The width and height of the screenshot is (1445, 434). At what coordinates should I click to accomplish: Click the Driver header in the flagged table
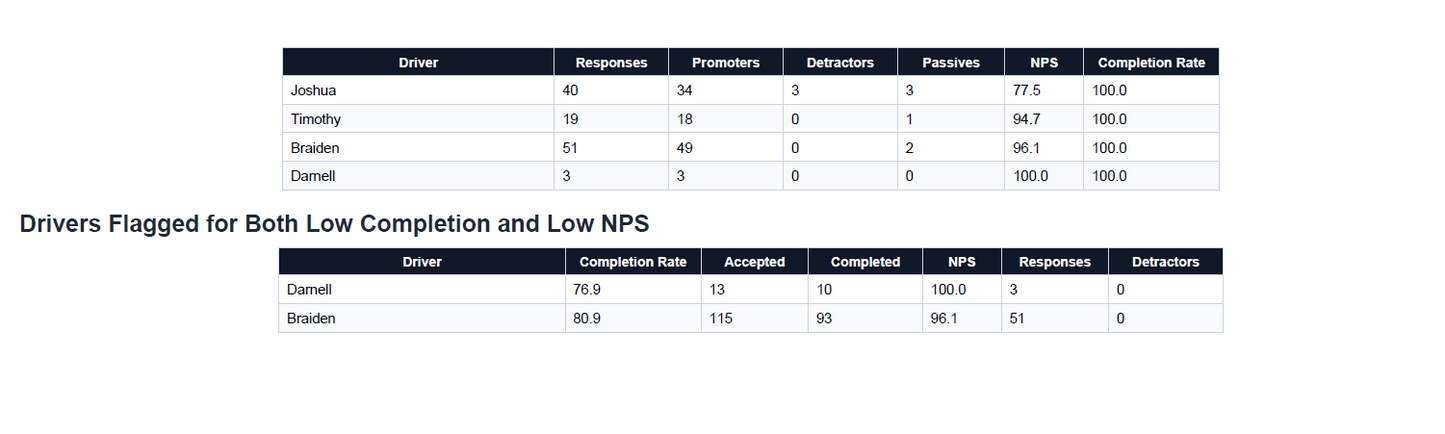click(x=422, y=262)
